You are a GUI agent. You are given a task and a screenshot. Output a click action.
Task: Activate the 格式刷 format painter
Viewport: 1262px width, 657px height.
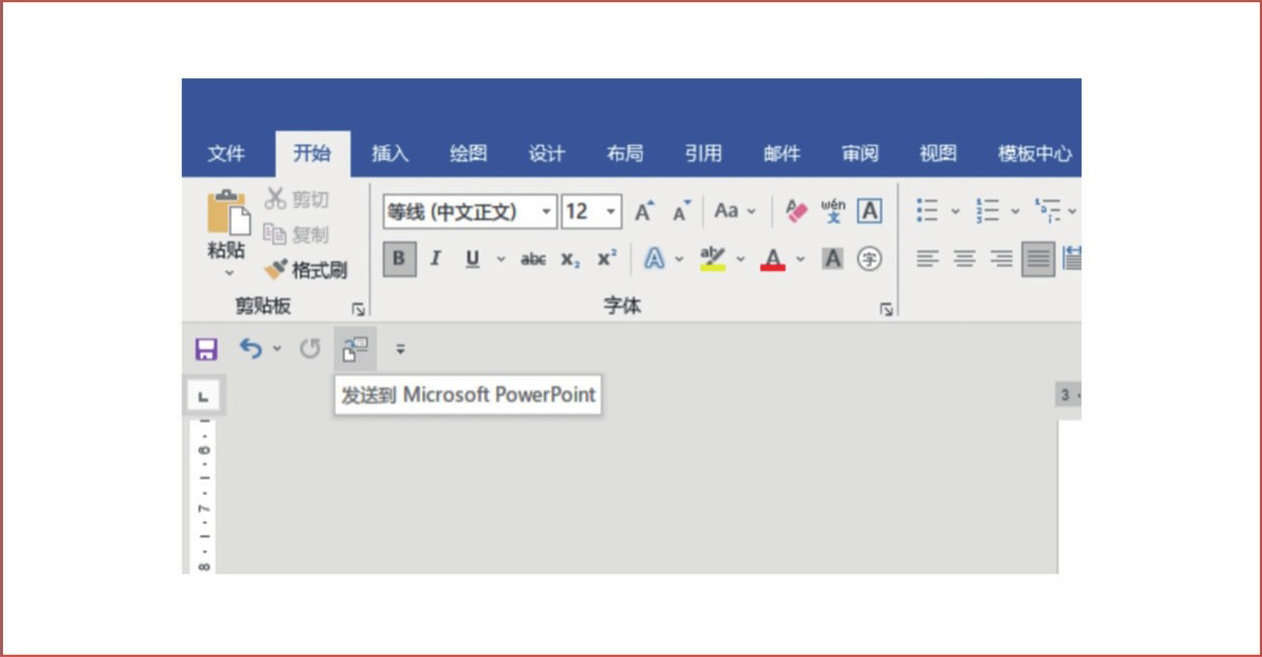click(305, 269)
